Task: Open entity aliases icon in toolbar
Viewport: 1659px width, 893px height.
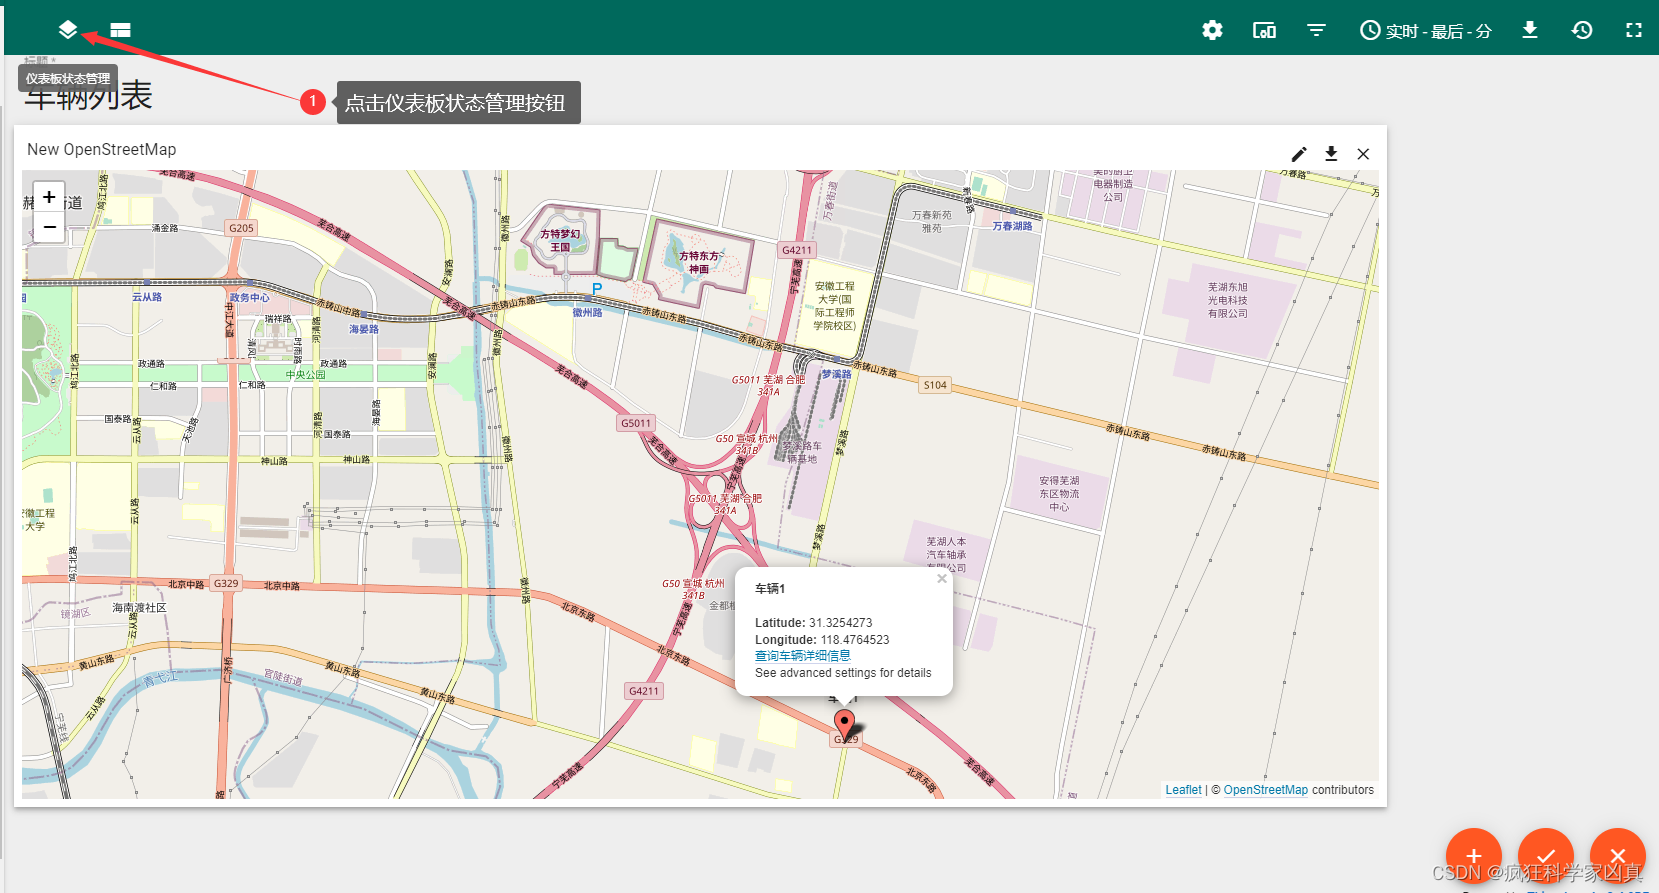Action: 1264,30
